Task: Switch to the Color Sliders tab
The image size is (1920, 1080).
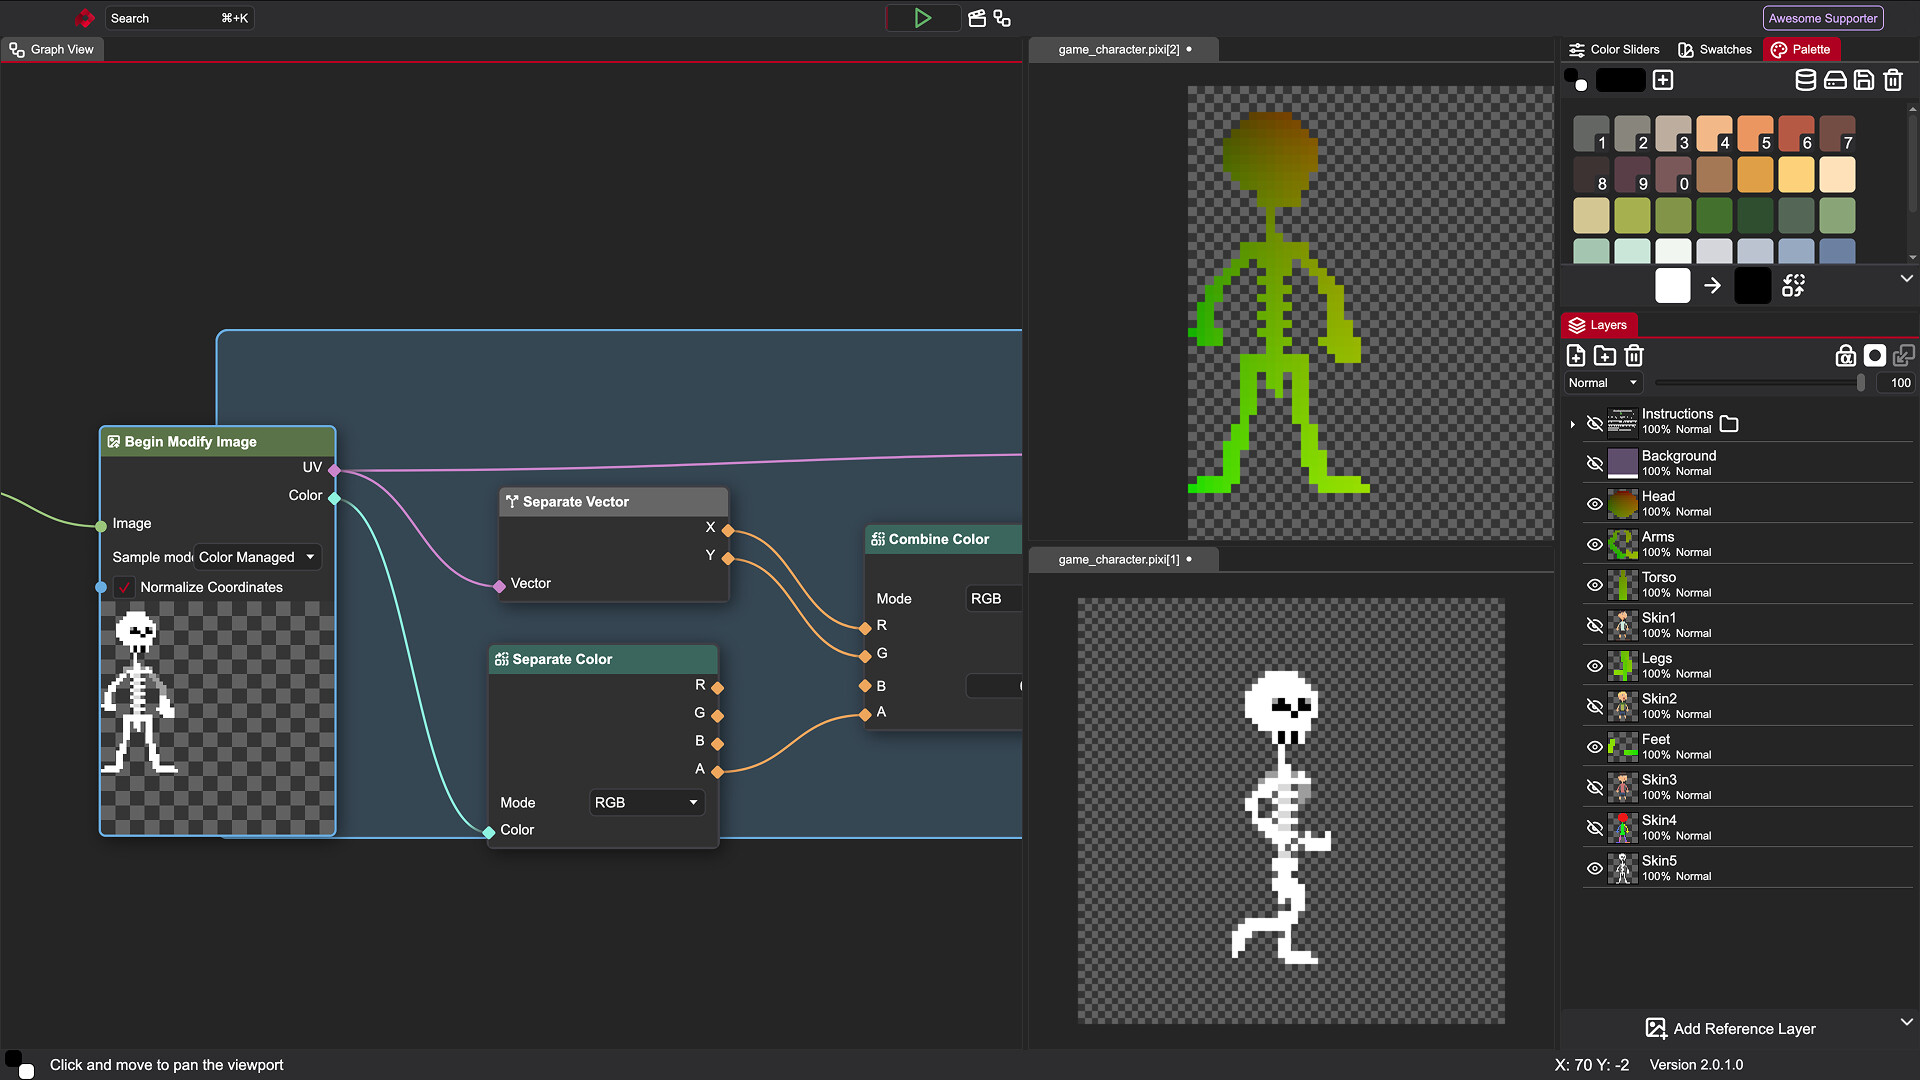Action: click(1613, 49)
